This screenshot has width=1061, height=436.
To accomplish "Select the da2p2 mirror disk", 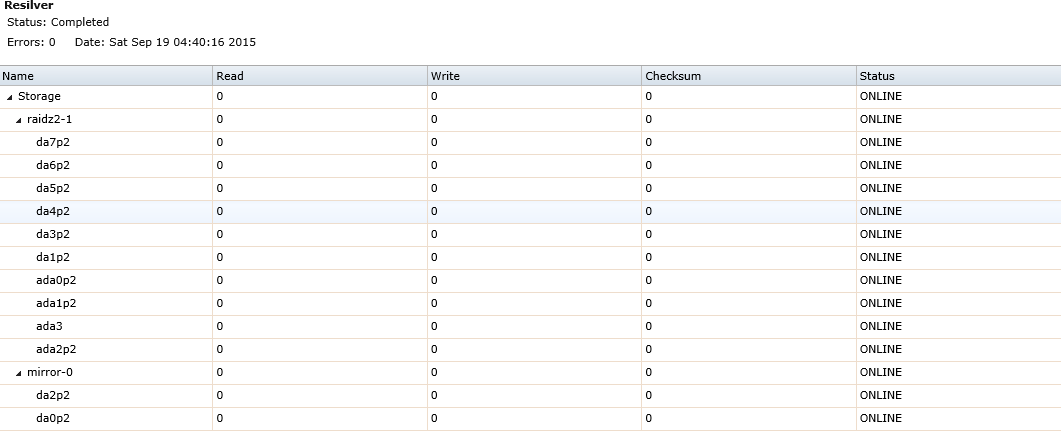I will [53, 395].
